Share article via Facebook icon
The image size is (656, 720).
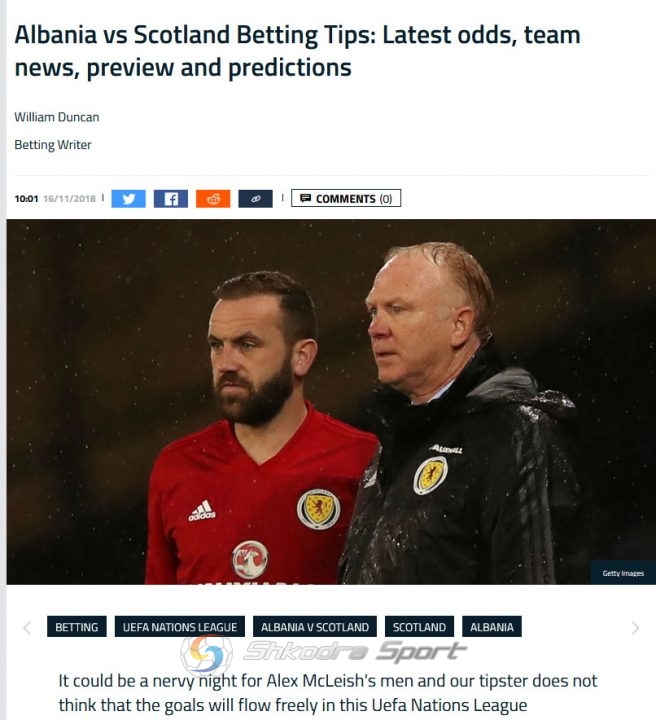171,199
